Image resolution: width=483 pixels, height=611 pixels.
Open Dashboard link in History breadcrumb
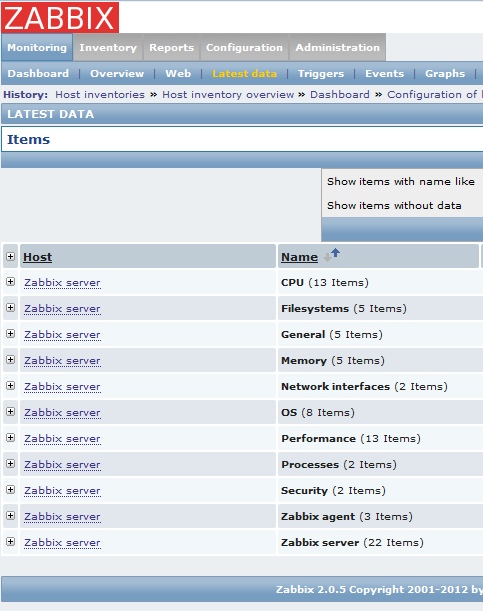pyautogui.click(x=340, y=95)
